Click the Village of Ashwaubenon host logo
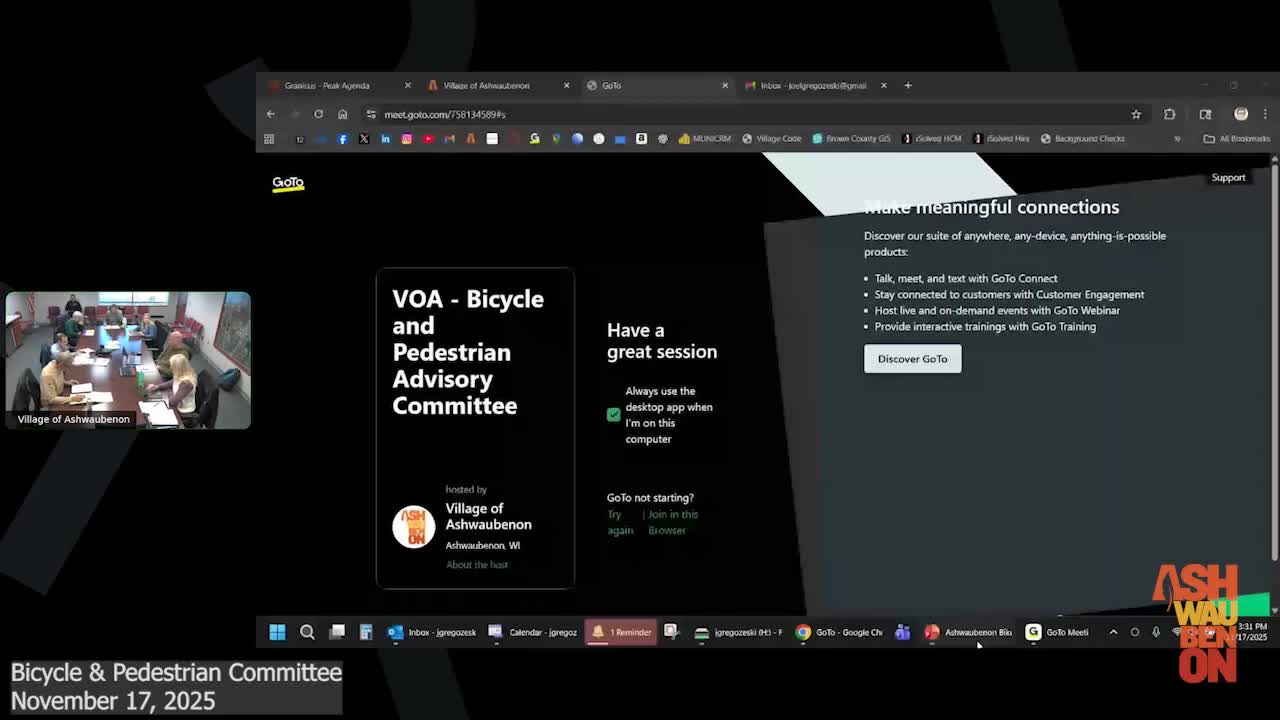The image size is (1280, 720). [x=413, y=527]
